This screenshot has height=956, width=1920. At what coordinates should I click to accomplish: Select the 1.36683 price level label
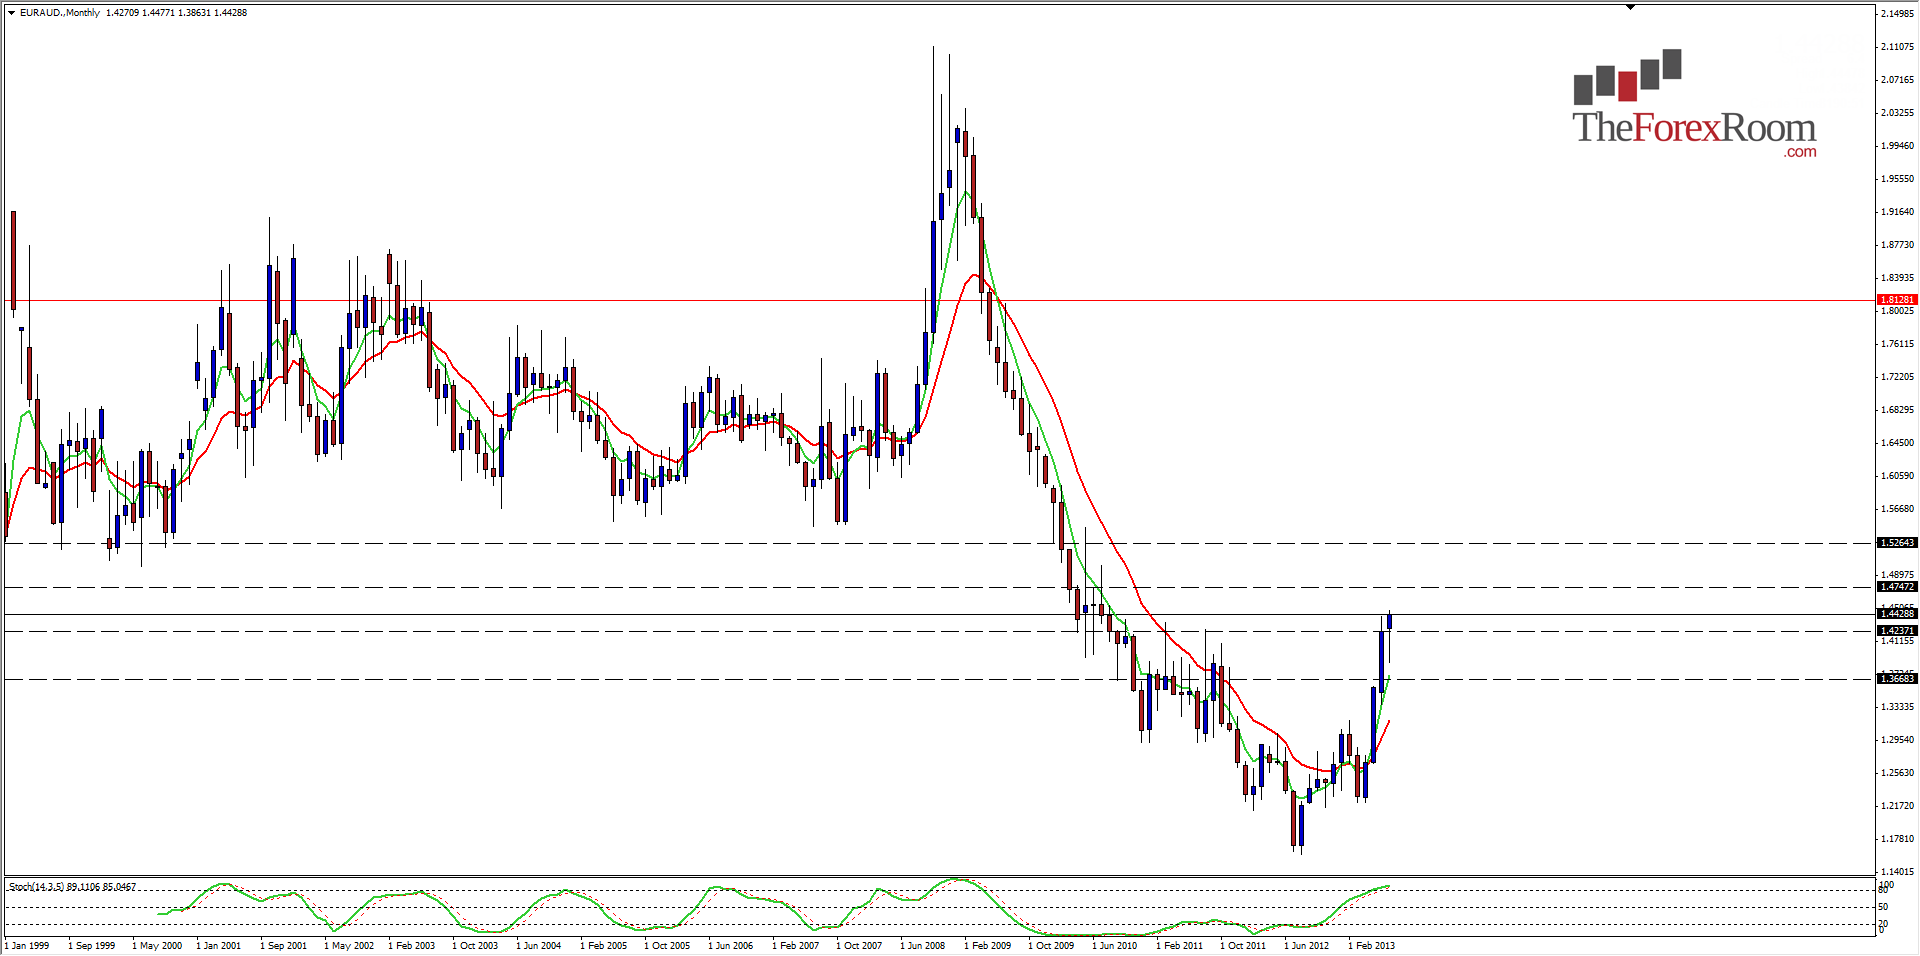tap(1897, 679)
